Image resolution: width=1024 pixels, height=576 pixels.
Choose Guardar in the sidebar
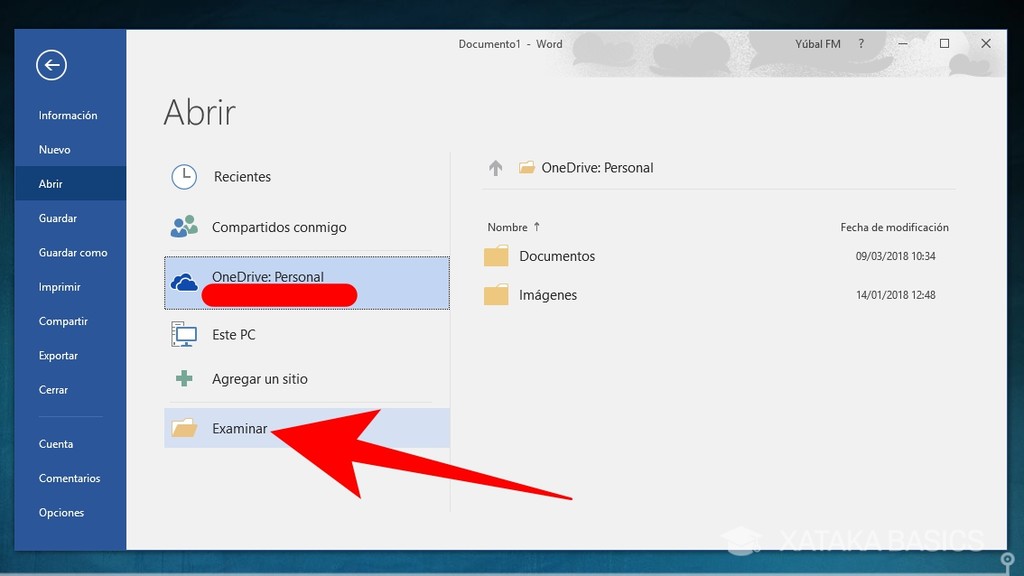[x=57, y=218]
